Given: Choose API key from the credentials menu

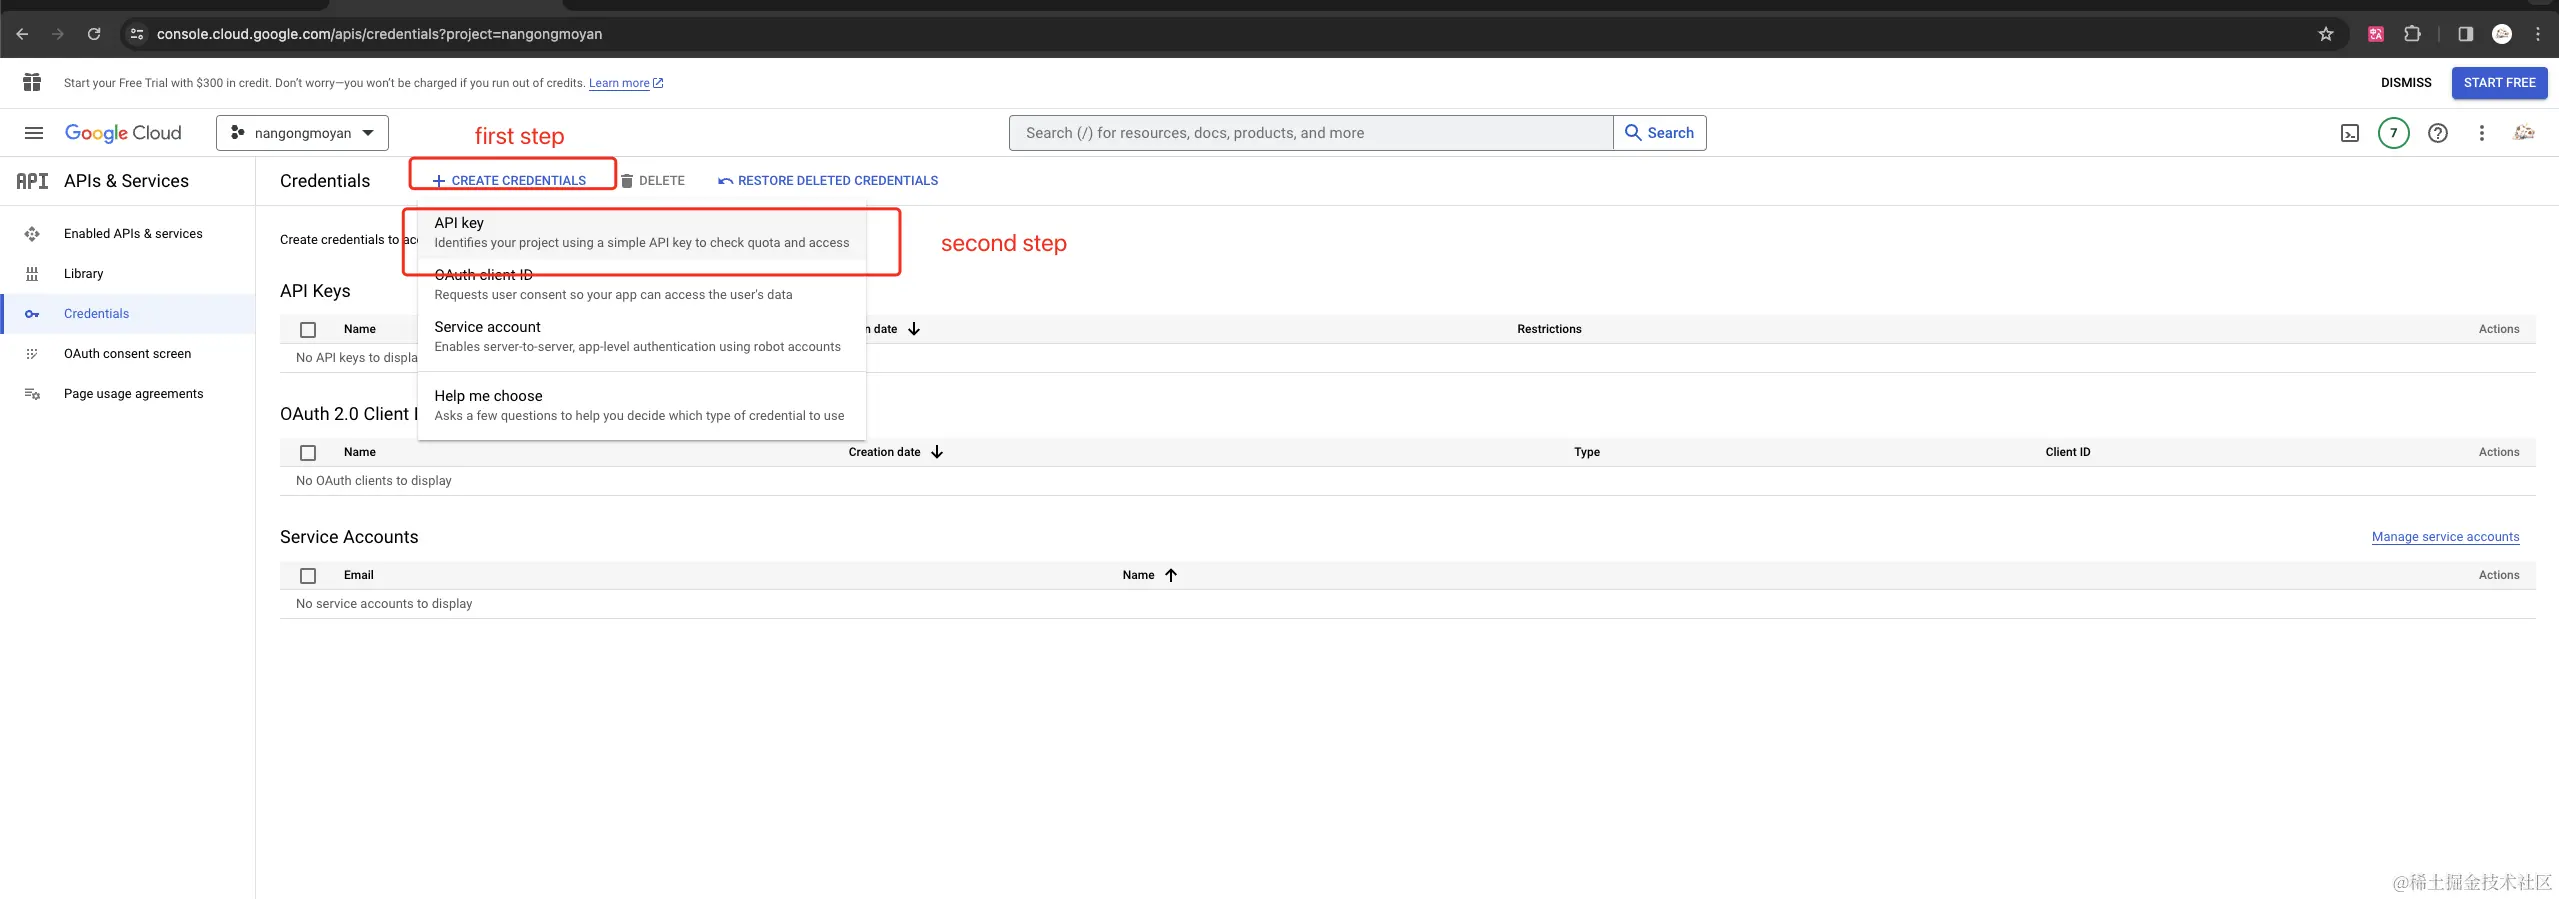Looking at the screenshot, I should pyautogui.click(x=642, y=233).
